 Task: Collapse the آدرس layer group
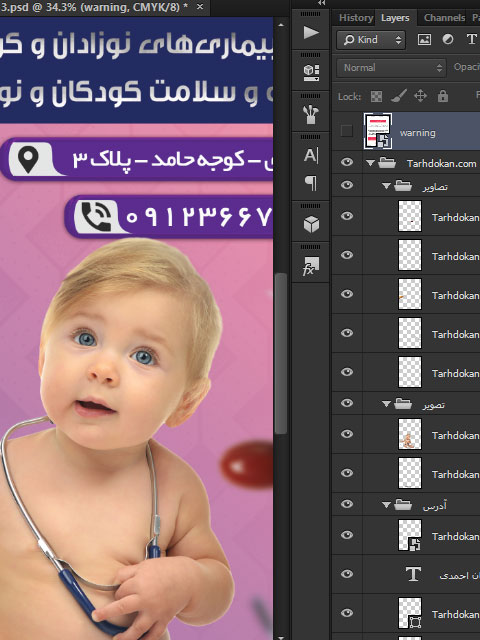pyautogui.click(x=386, y=505)
